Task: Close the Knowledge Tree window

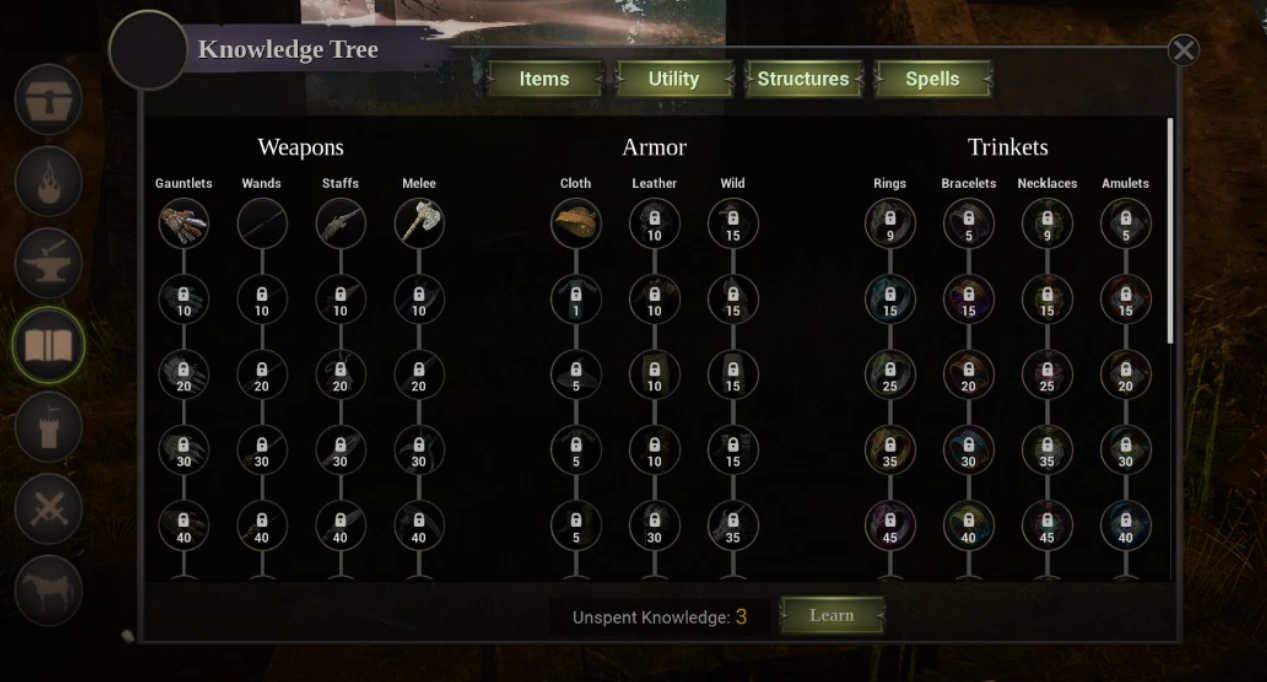Action: [1183, 50]
